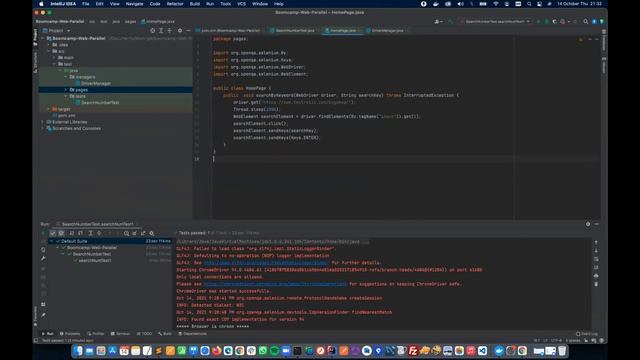Viewport: 640px width, 360px height.
Task: Open the Refactor menu
Action: (x=175, y=4)
